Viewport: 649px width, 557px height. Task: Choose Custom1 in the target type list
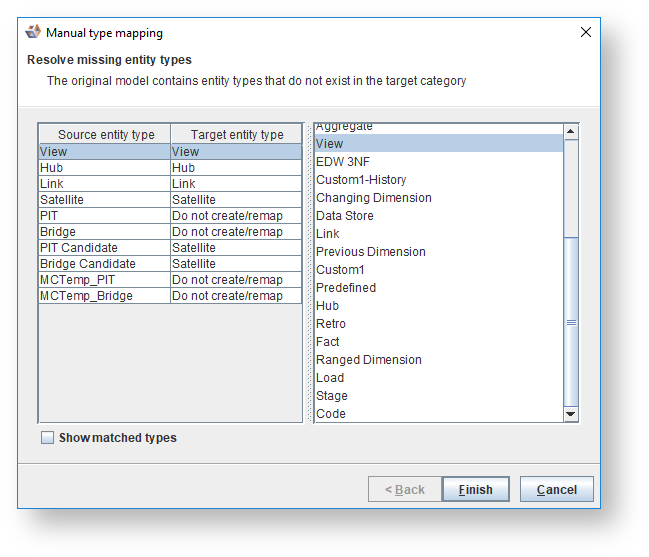(x=439, y=270)
